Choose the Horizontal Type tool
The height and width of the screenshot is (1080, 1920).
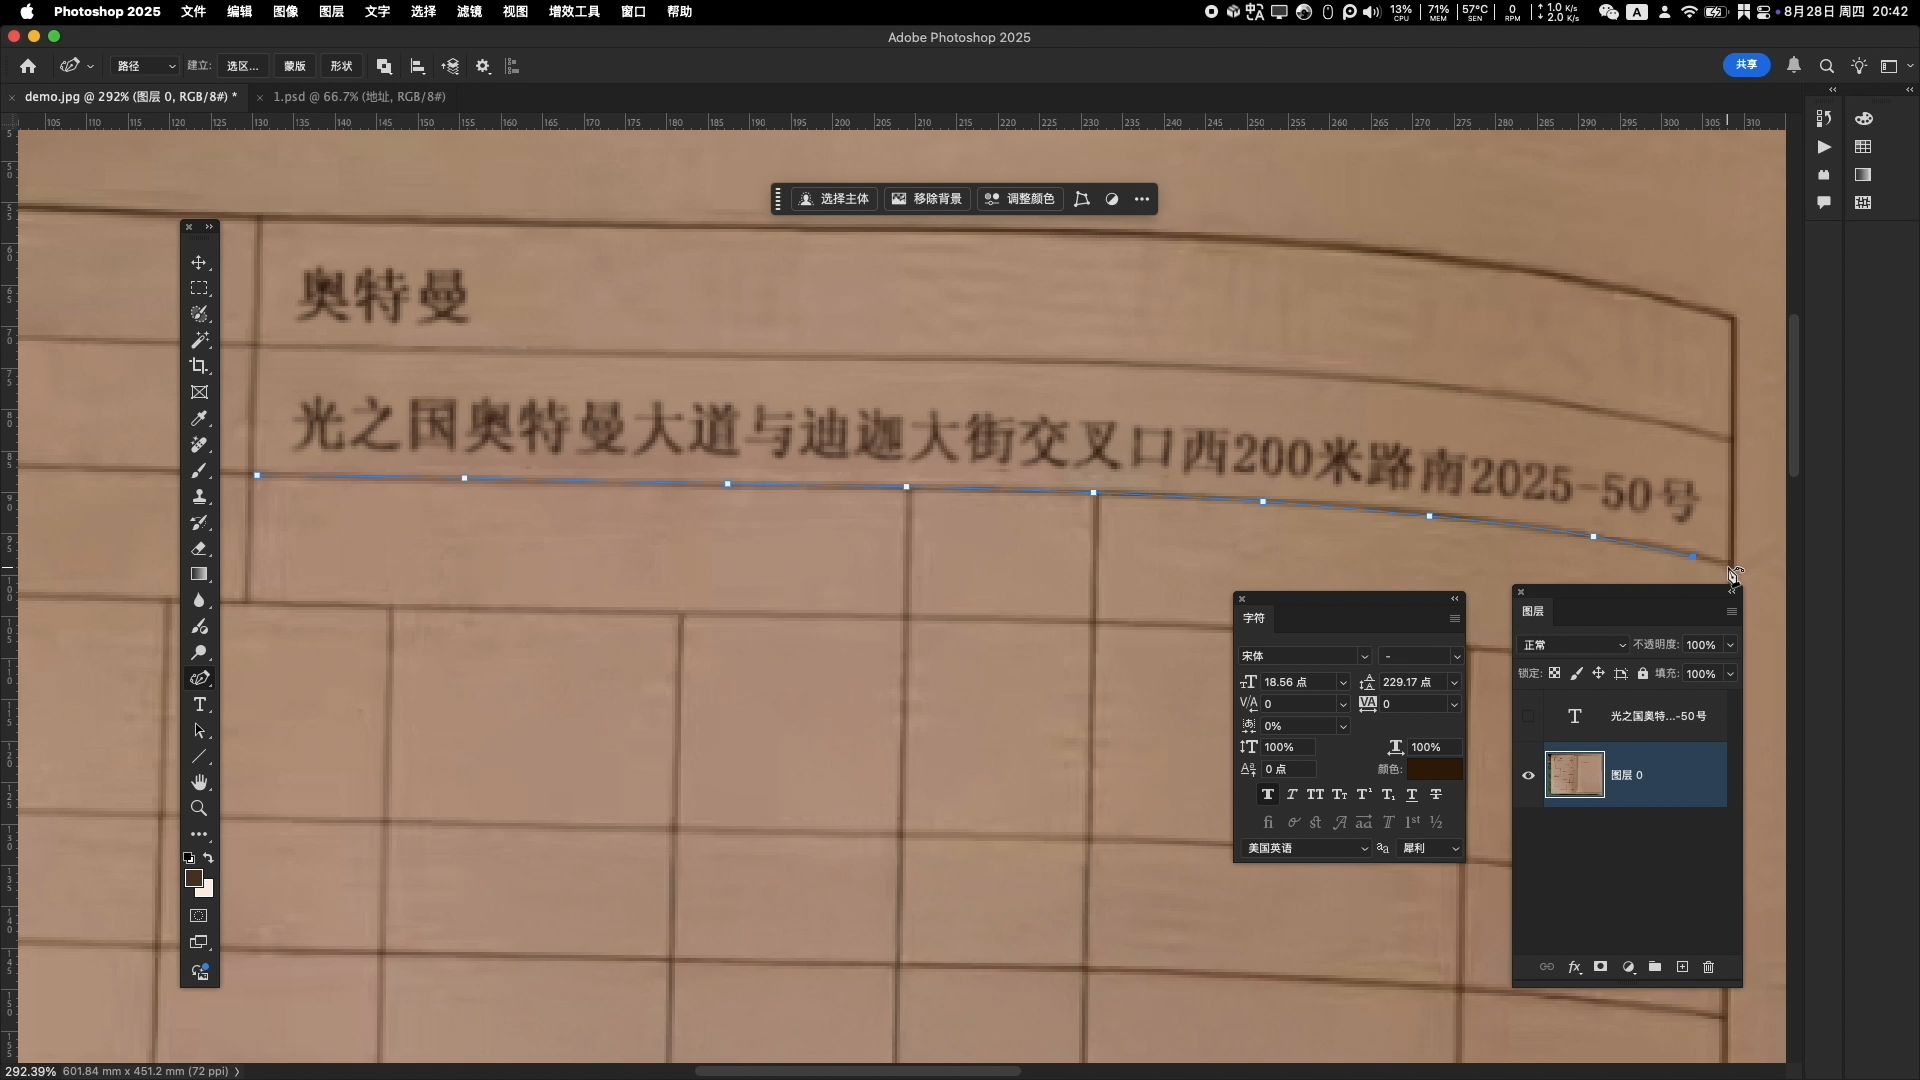pyautogui.click(x=199, y=704)
